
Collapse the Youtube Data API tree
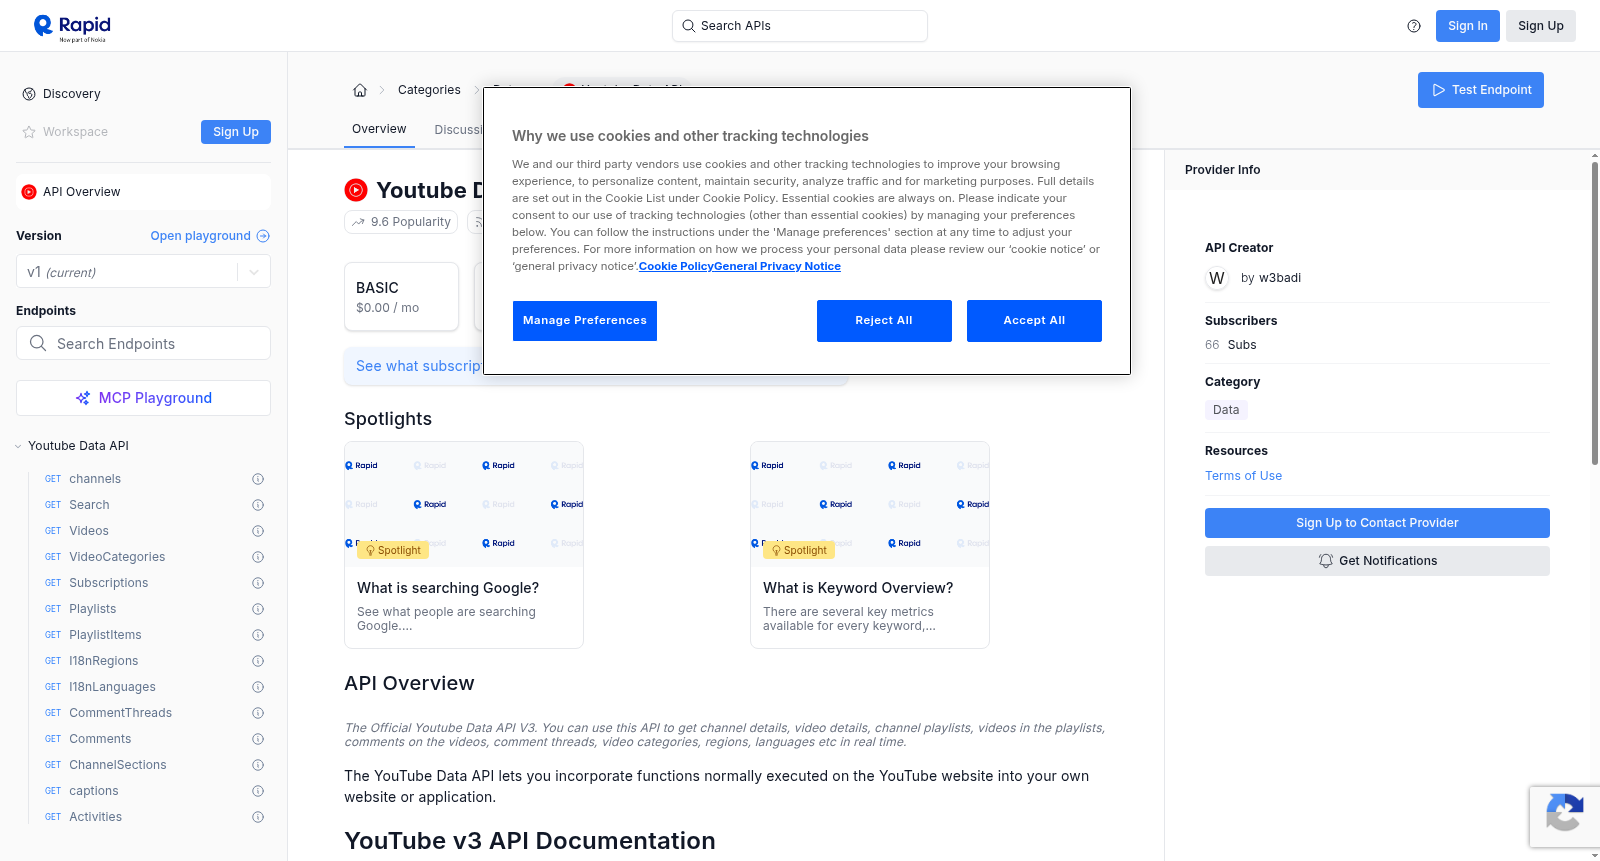point(18,446)
